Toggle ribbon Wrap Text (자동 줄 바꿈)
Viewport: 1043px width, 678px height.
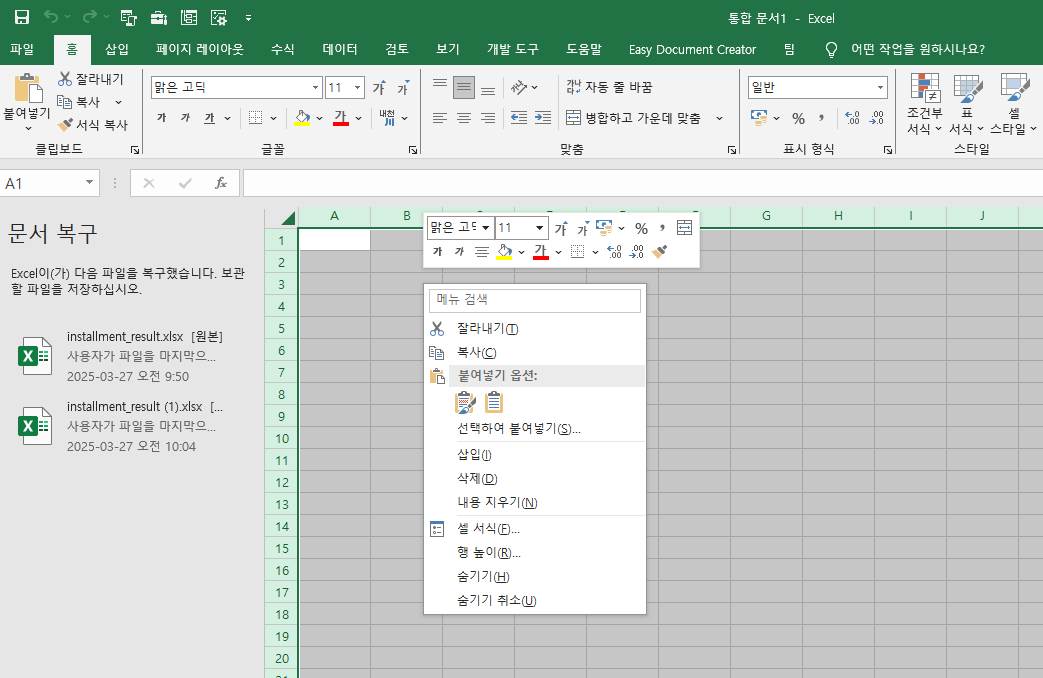pos(609,86)
